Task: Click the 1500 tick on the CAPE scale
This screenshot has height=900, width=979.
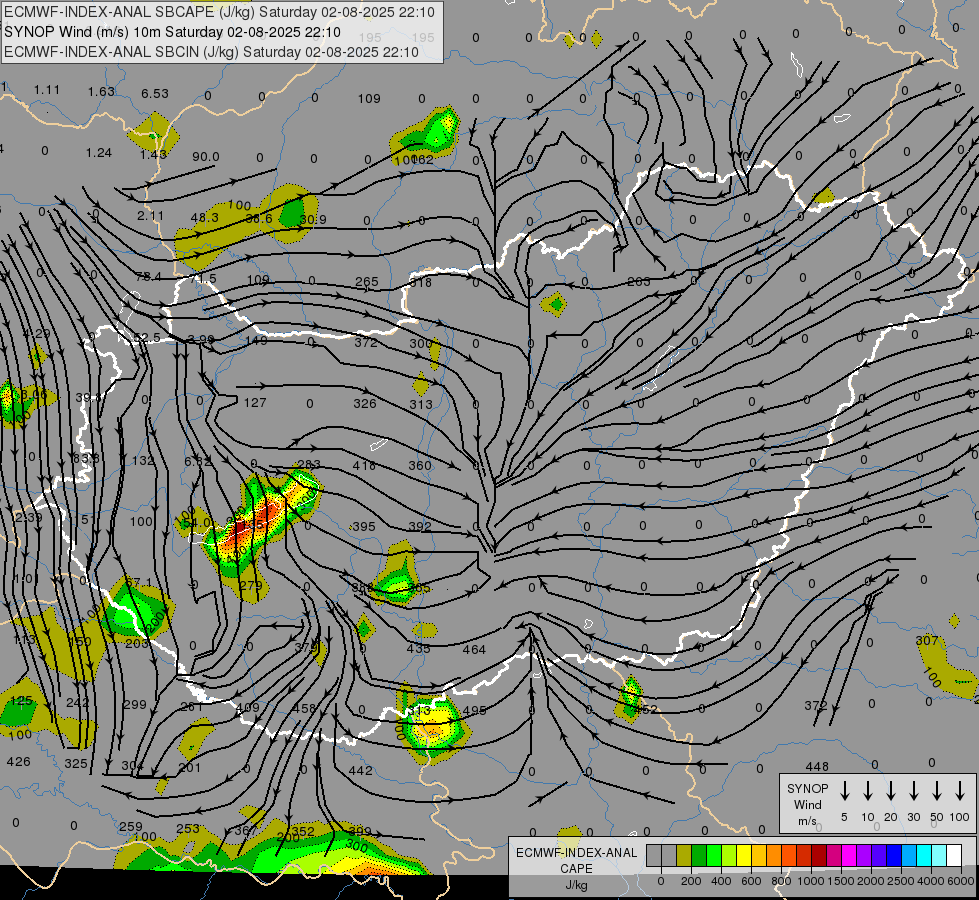Action: [x=841, y=881]
